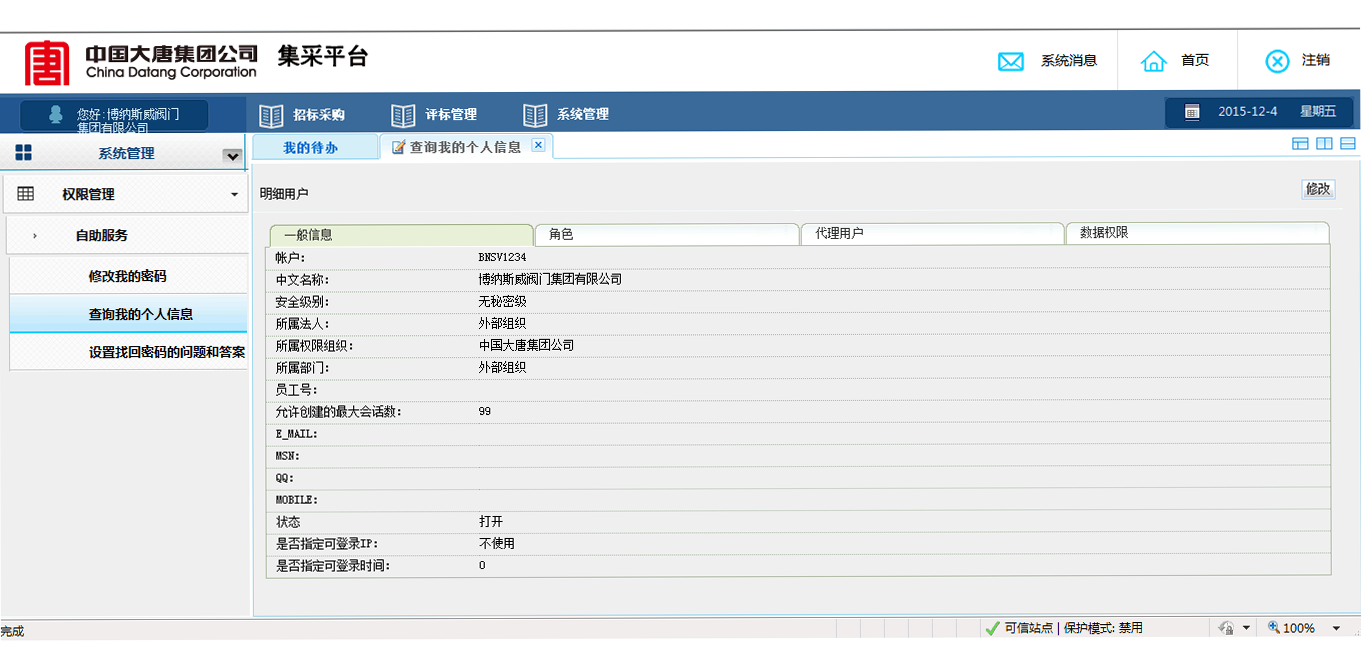This screenshot has width=1361, height=661.
Task: Open 系统消息 envelope icon
Action: 1011,62
